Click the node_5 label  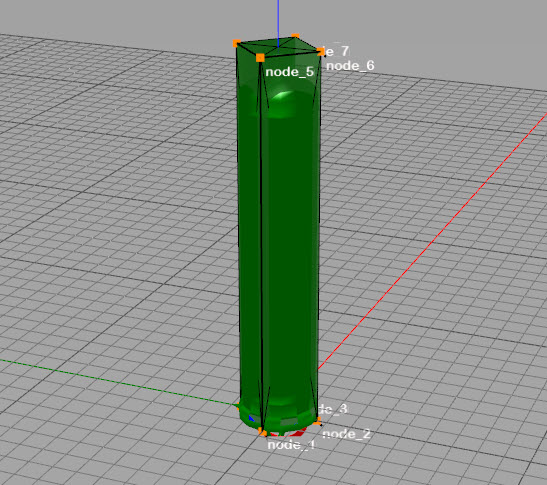coord(290,72)
